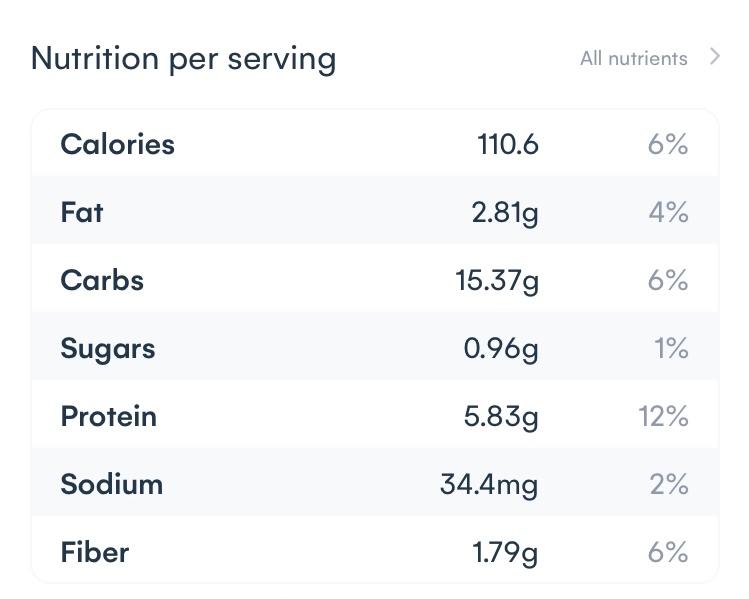Select the Calories row label
The image size is (749, 599).
(x=117, y=144)
